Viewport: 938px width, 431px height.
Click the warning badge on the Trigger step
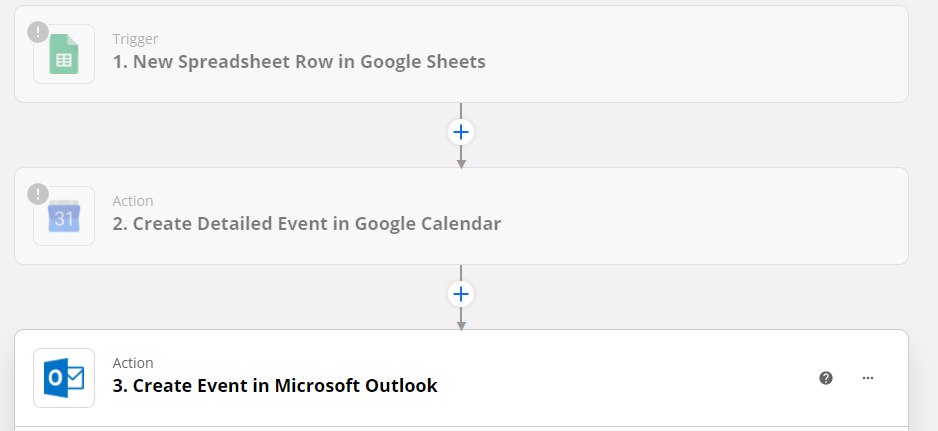point(38,31)
